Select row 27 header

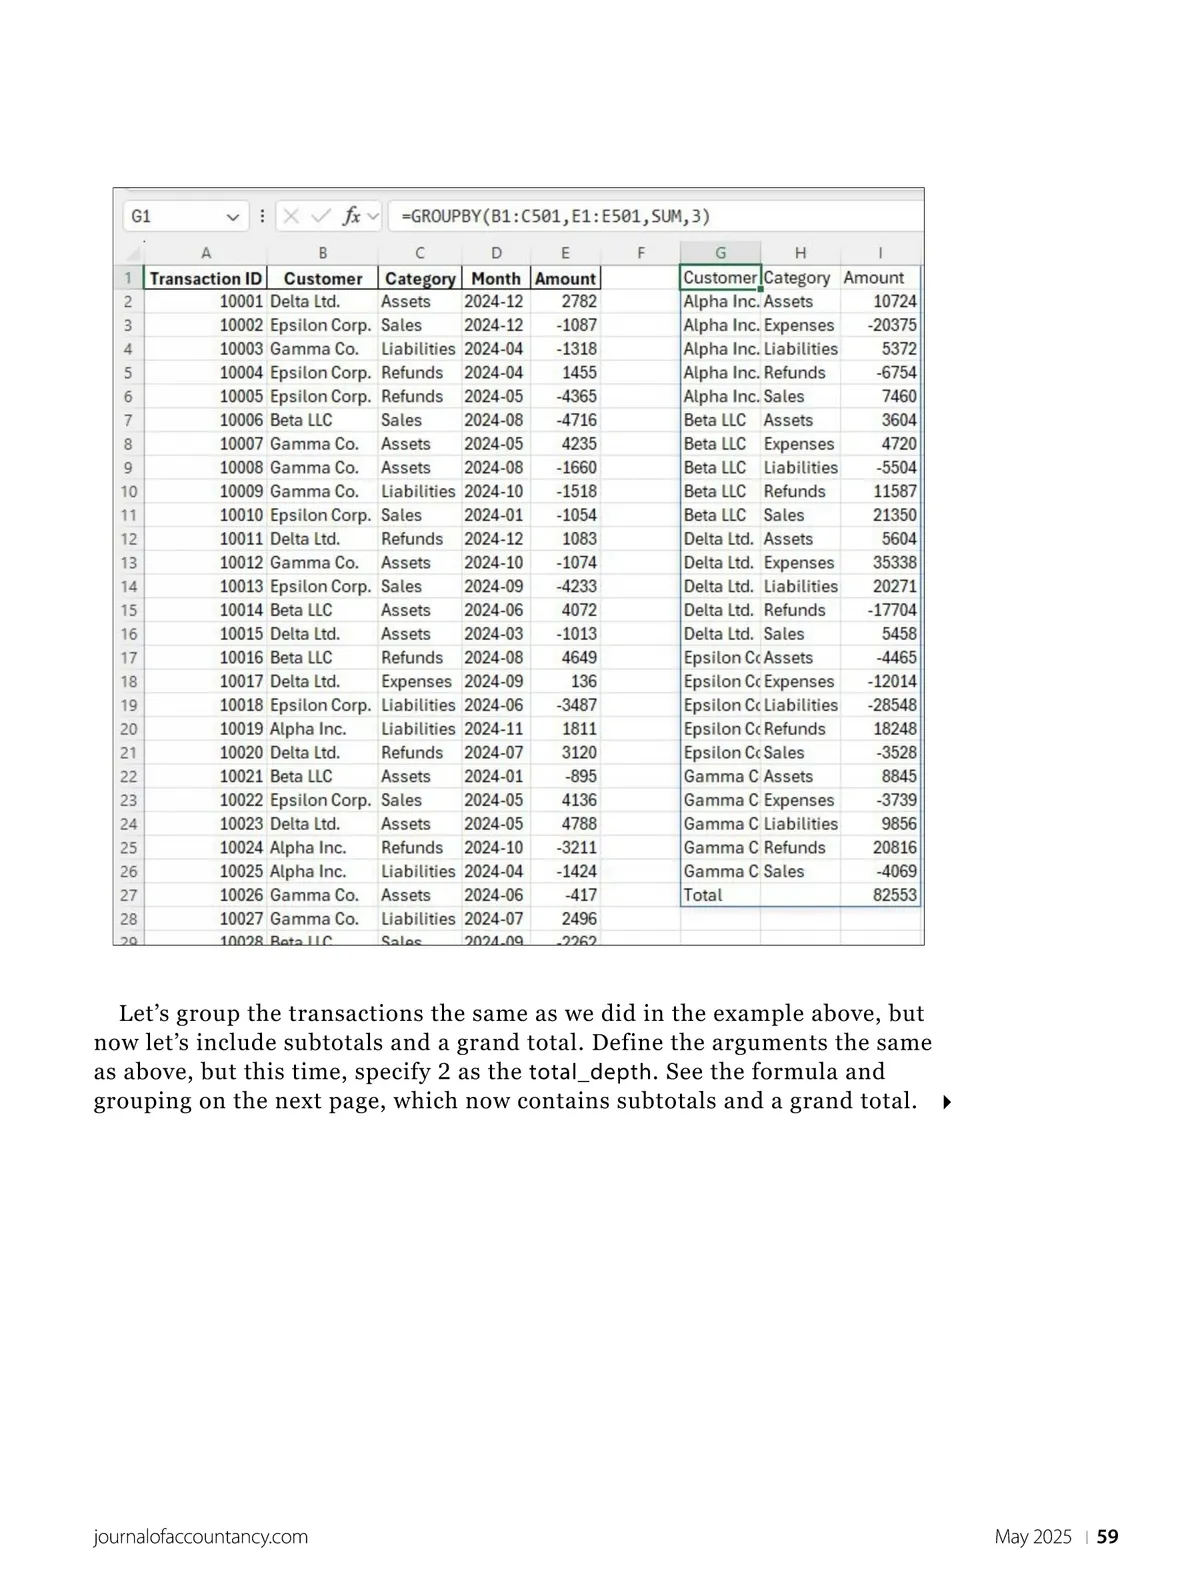(129, 895)
